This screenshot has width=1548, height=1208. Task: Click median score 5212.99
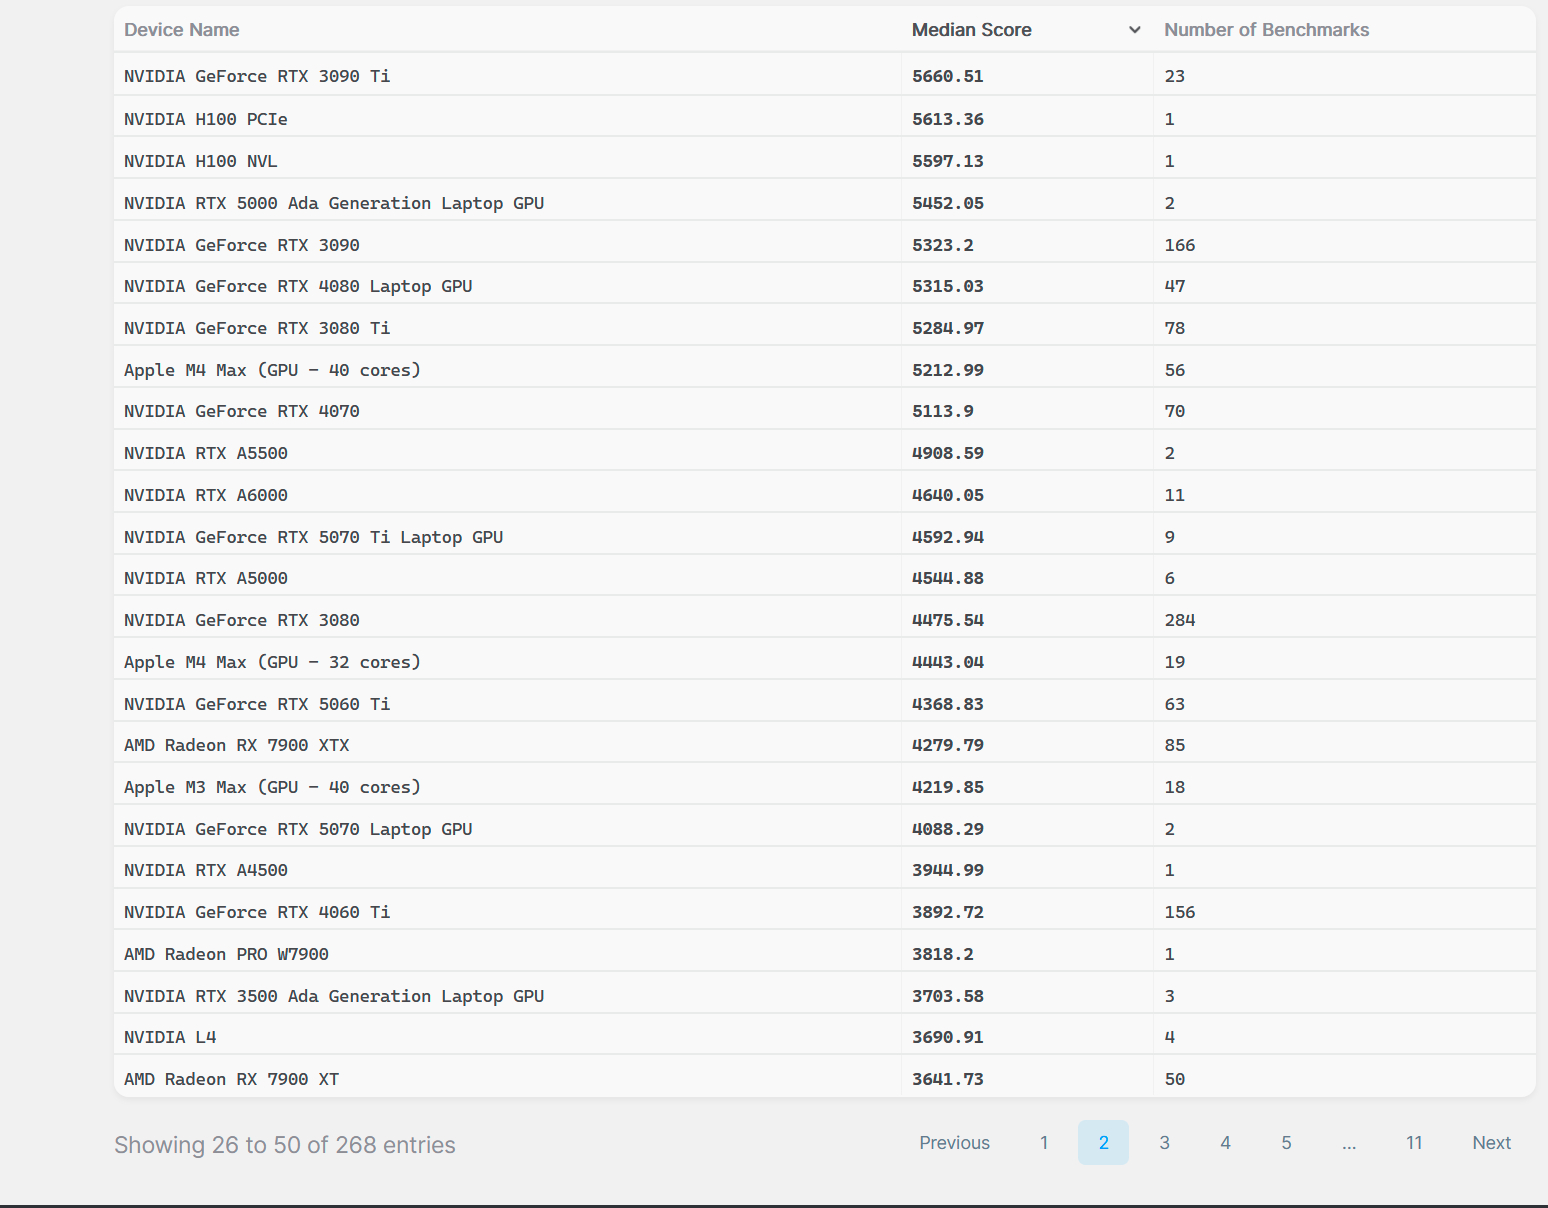coord(948,370)
